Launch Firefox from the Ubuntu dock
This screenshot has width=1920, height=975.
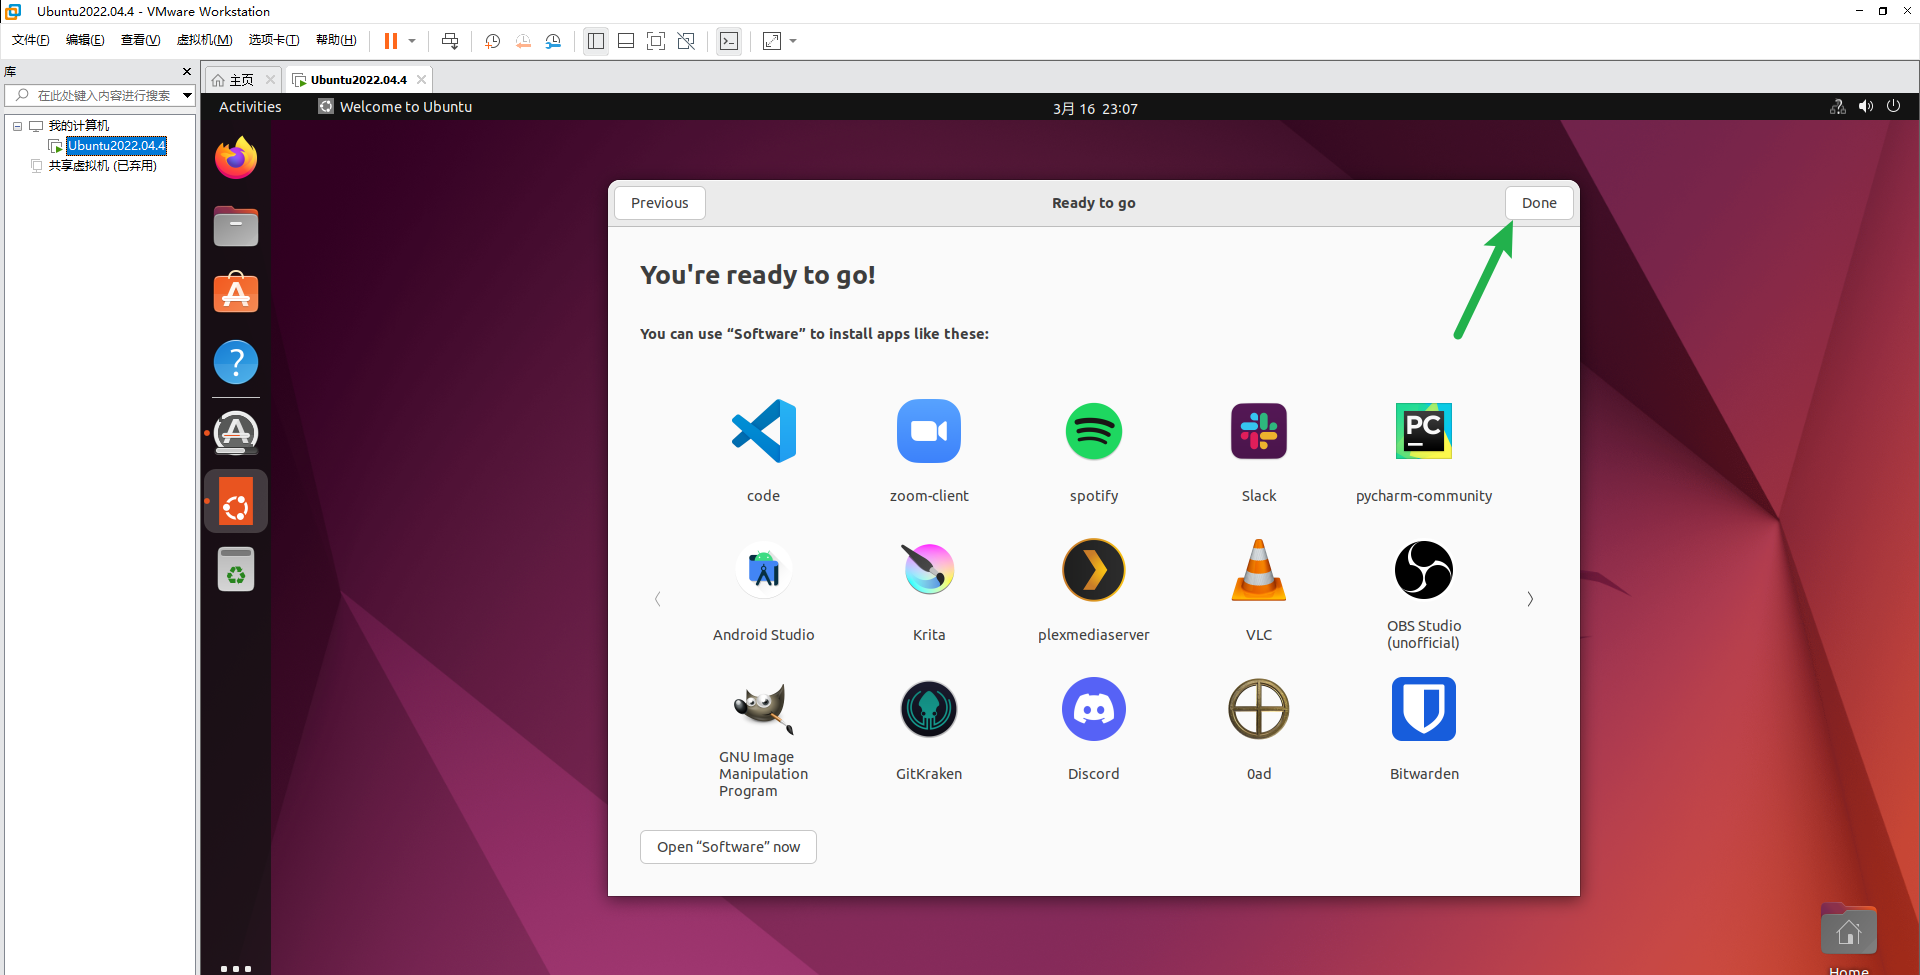(236, 158)
